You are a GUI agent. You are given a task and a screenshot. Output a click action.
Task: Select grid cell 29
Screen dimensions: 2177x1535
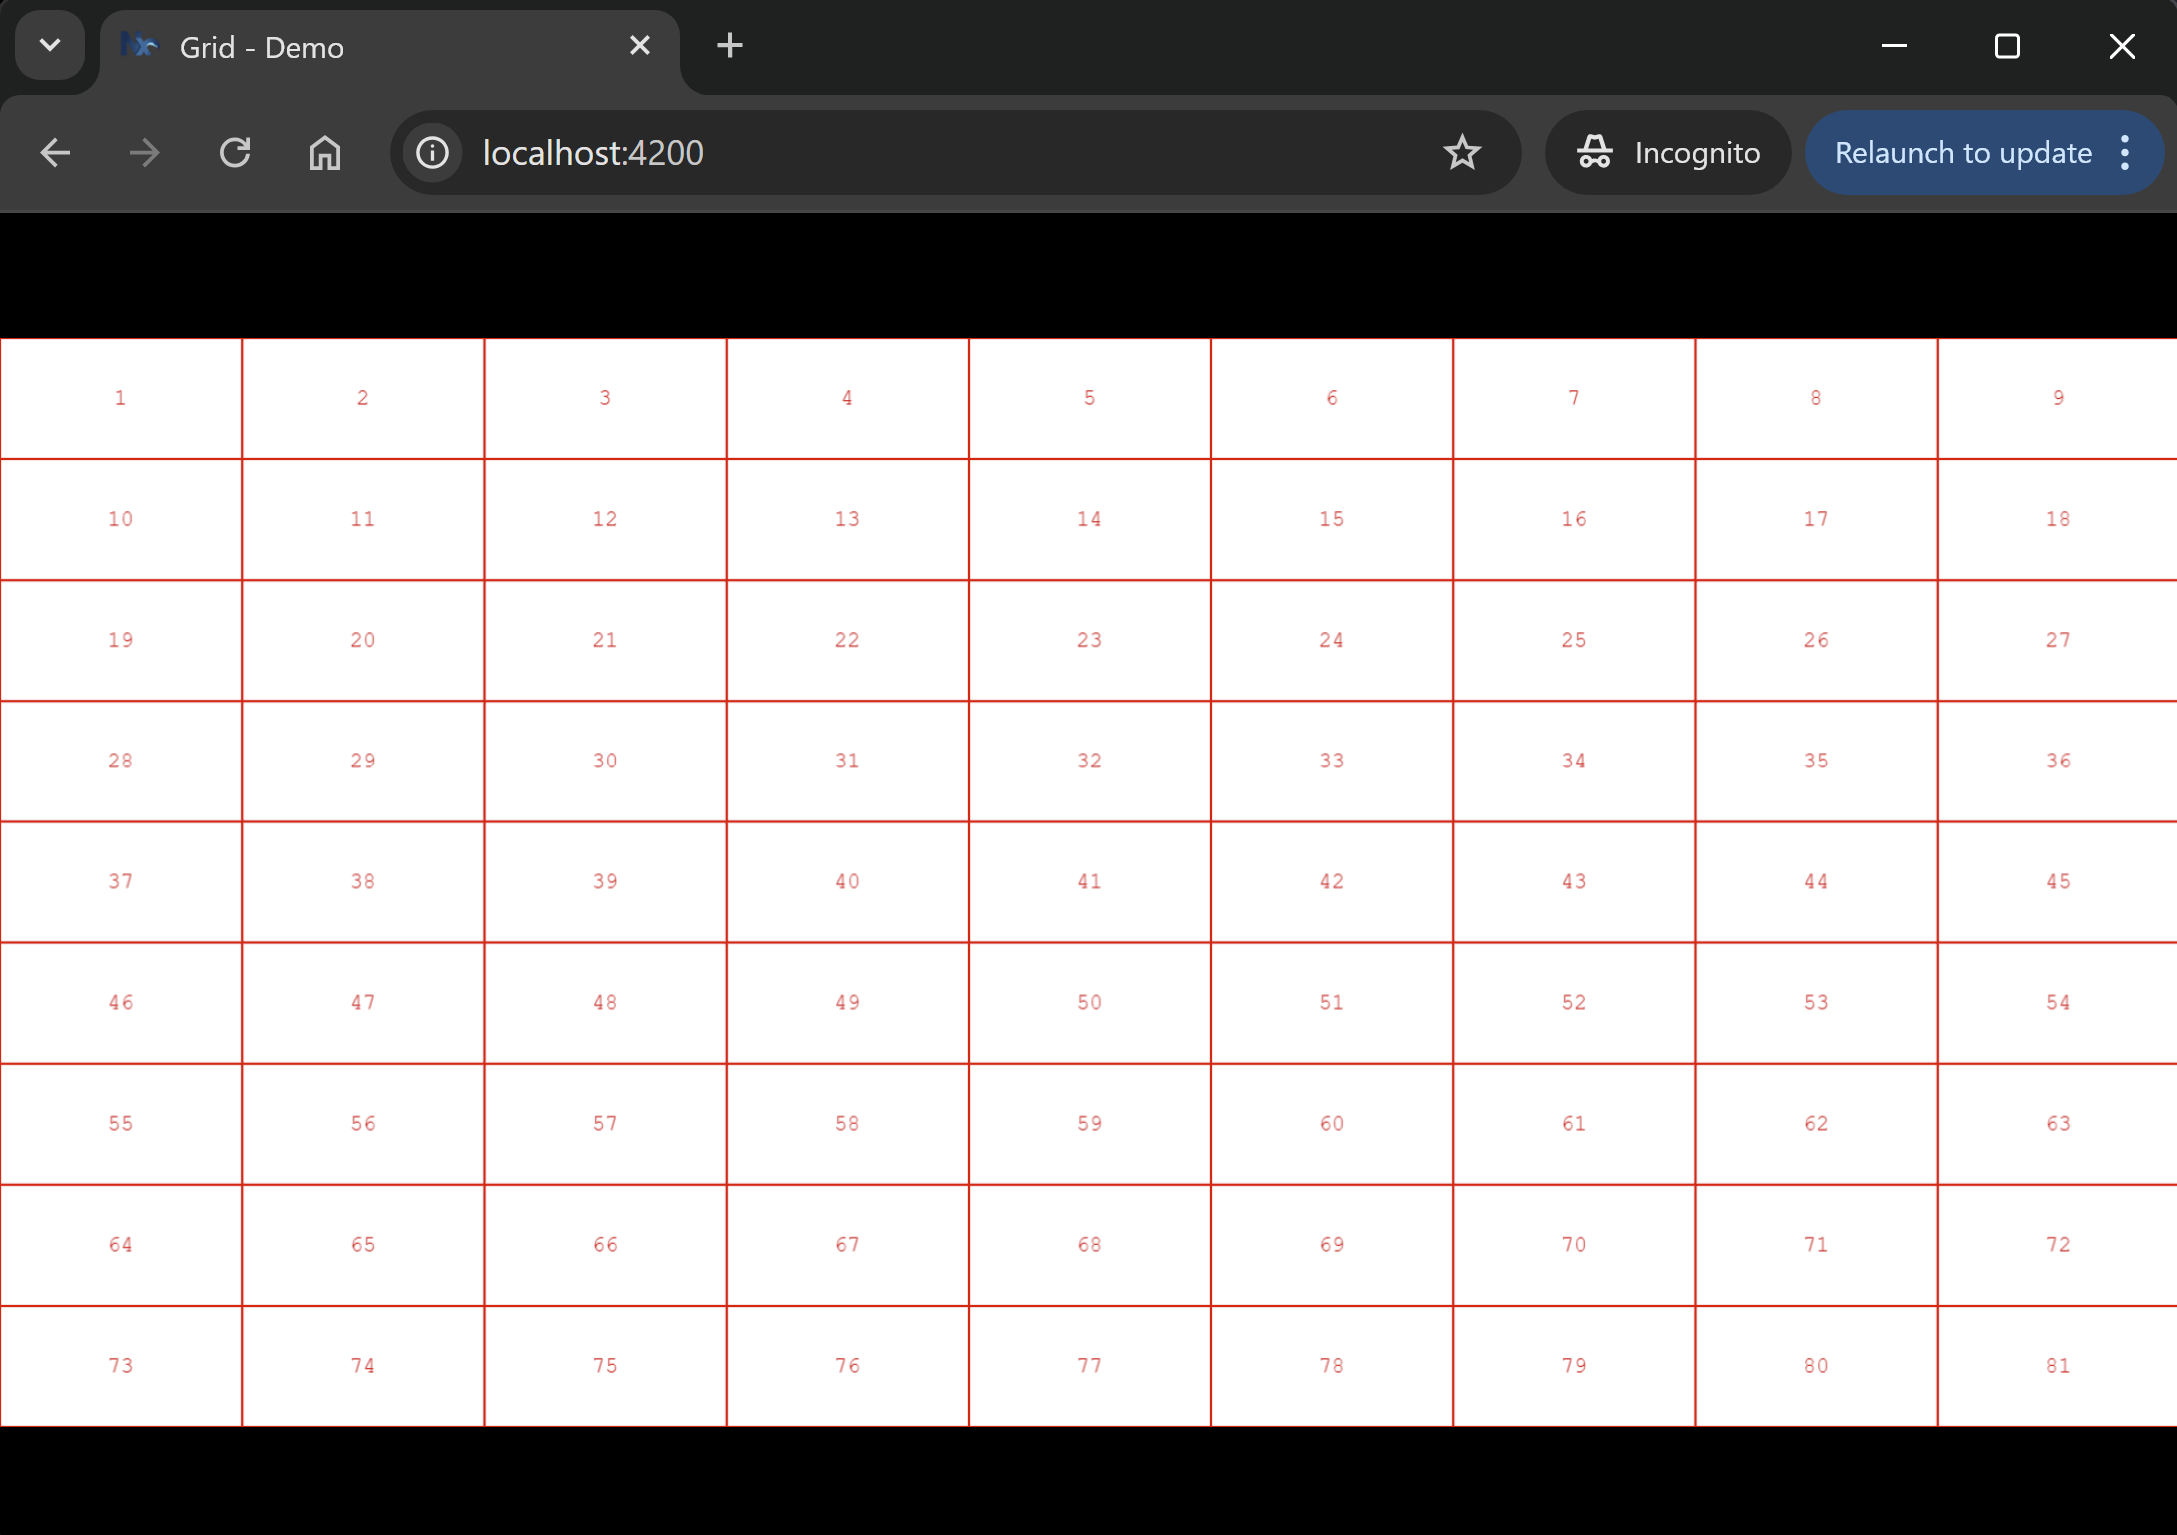pyautogui.click(x=363, y=762)
